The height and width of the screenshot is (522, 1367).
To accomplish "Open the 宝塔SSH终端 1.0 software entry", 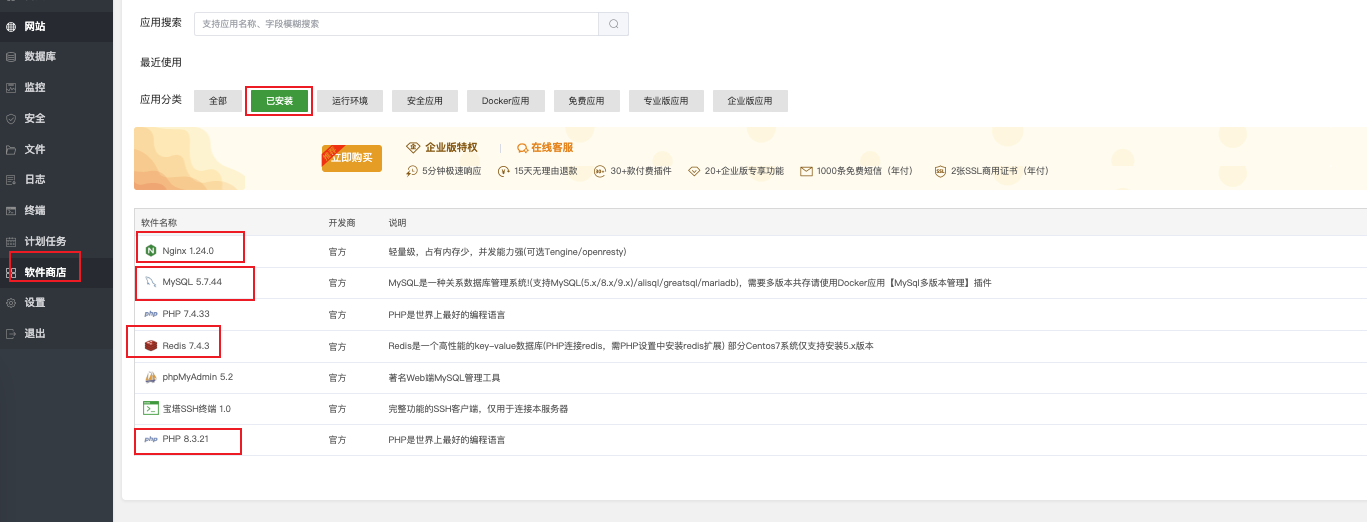I will (x=196, y=409).
